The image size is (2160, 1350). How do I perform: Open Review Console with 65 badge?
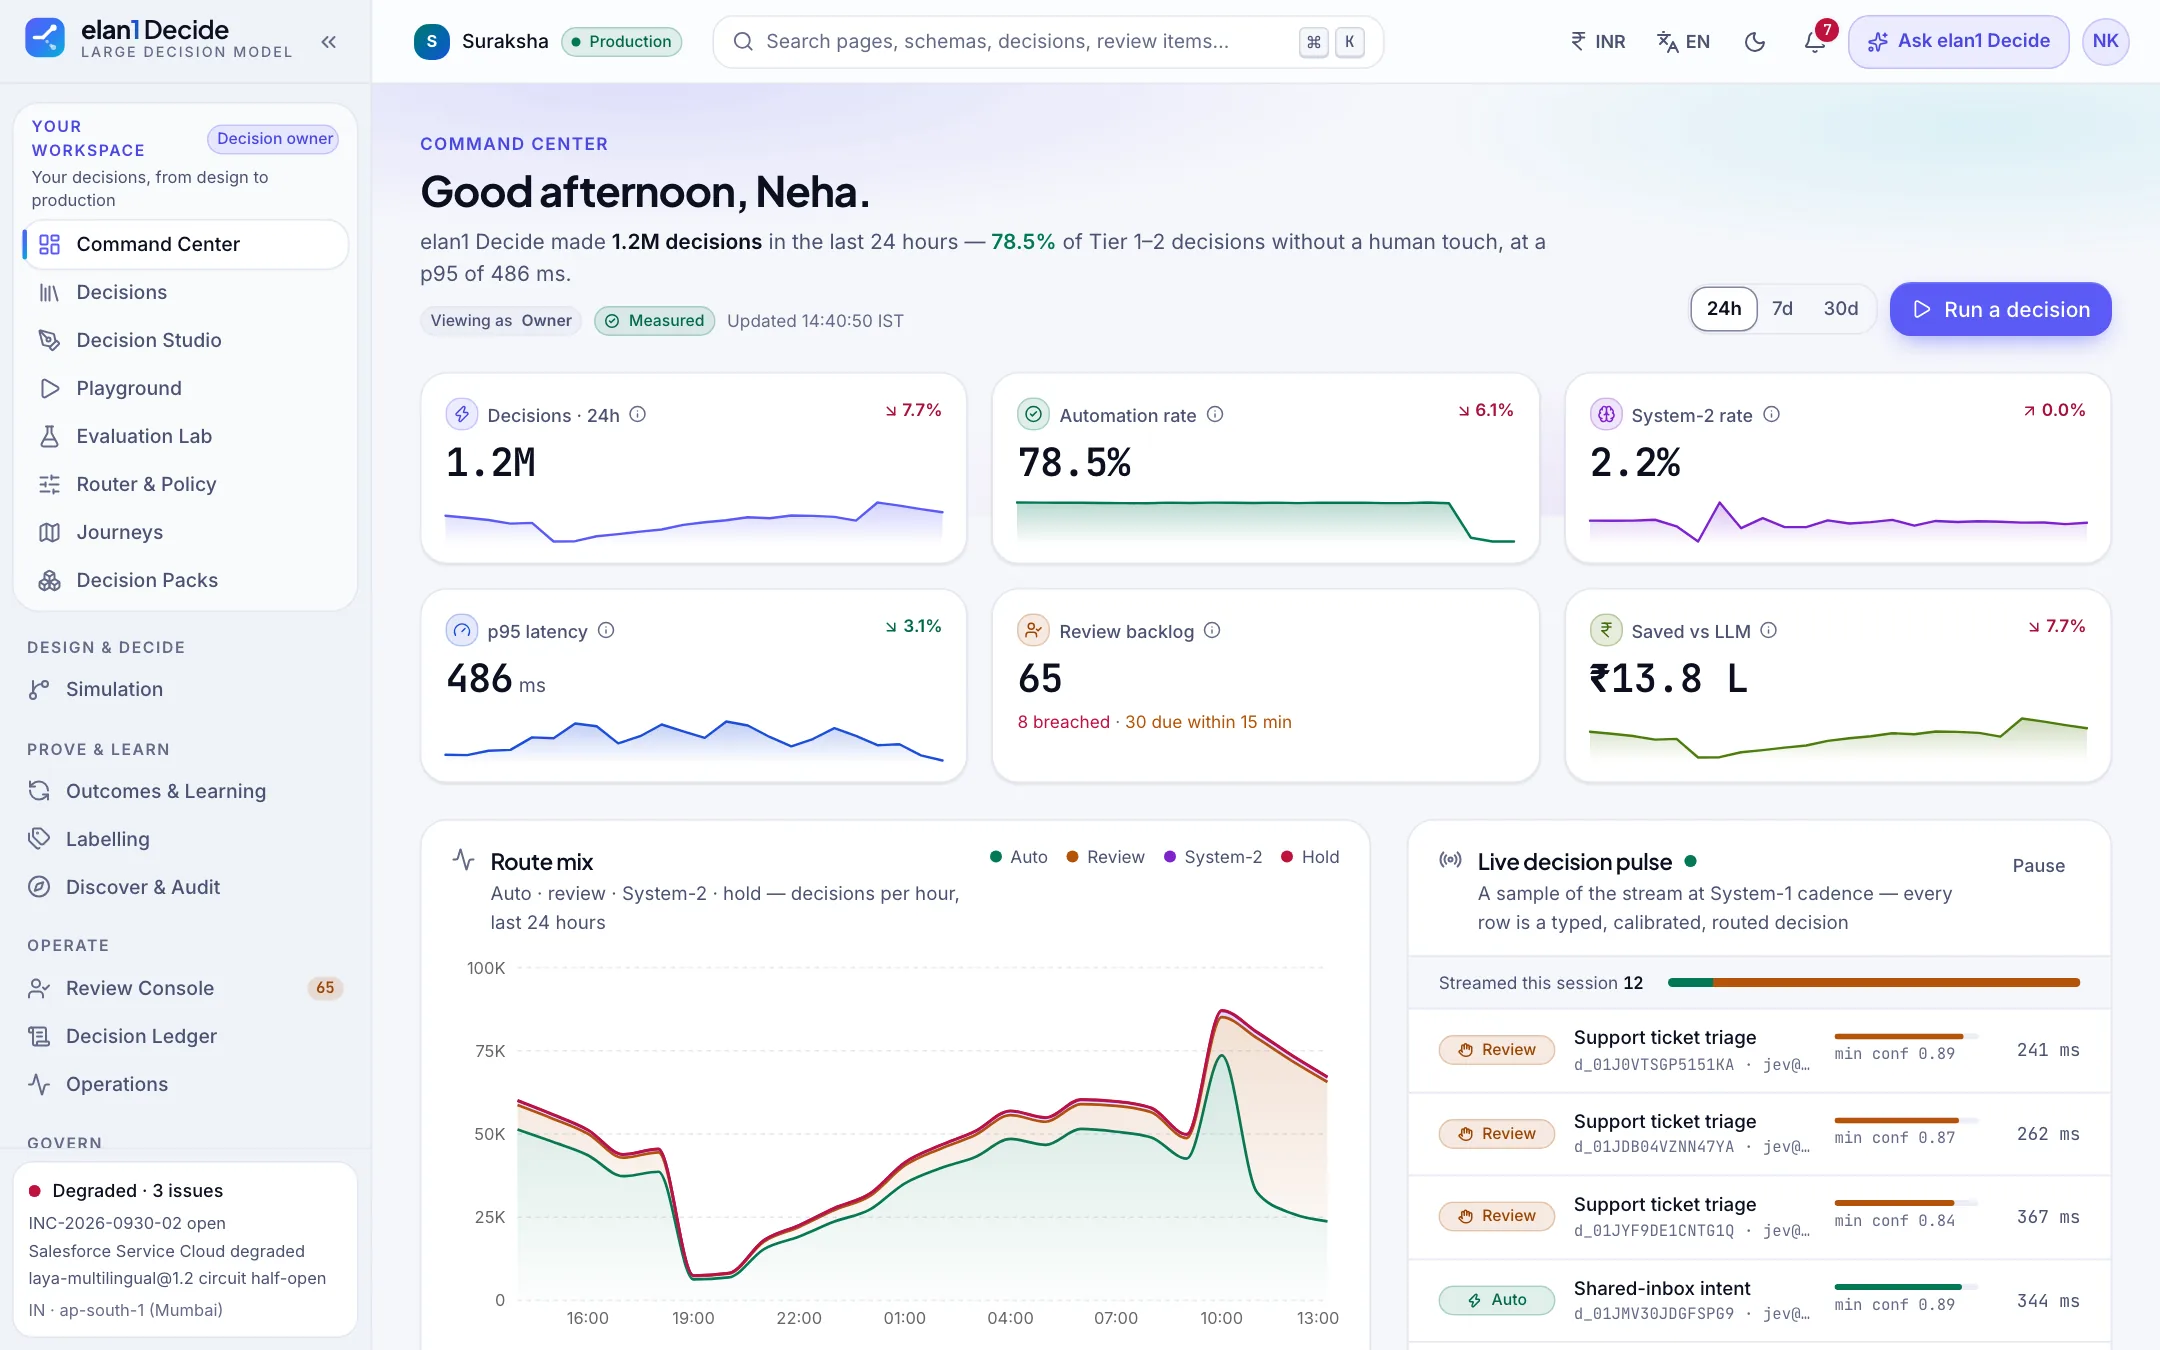[185, 988]
